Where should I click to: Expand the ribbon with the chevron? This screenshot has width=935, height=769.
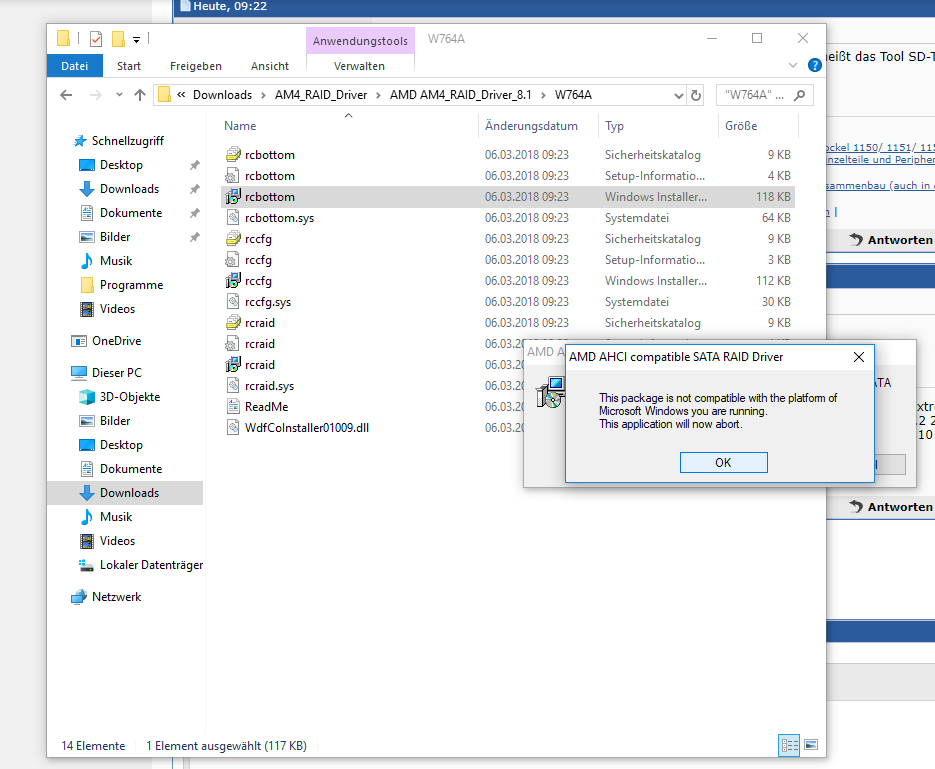792,65
